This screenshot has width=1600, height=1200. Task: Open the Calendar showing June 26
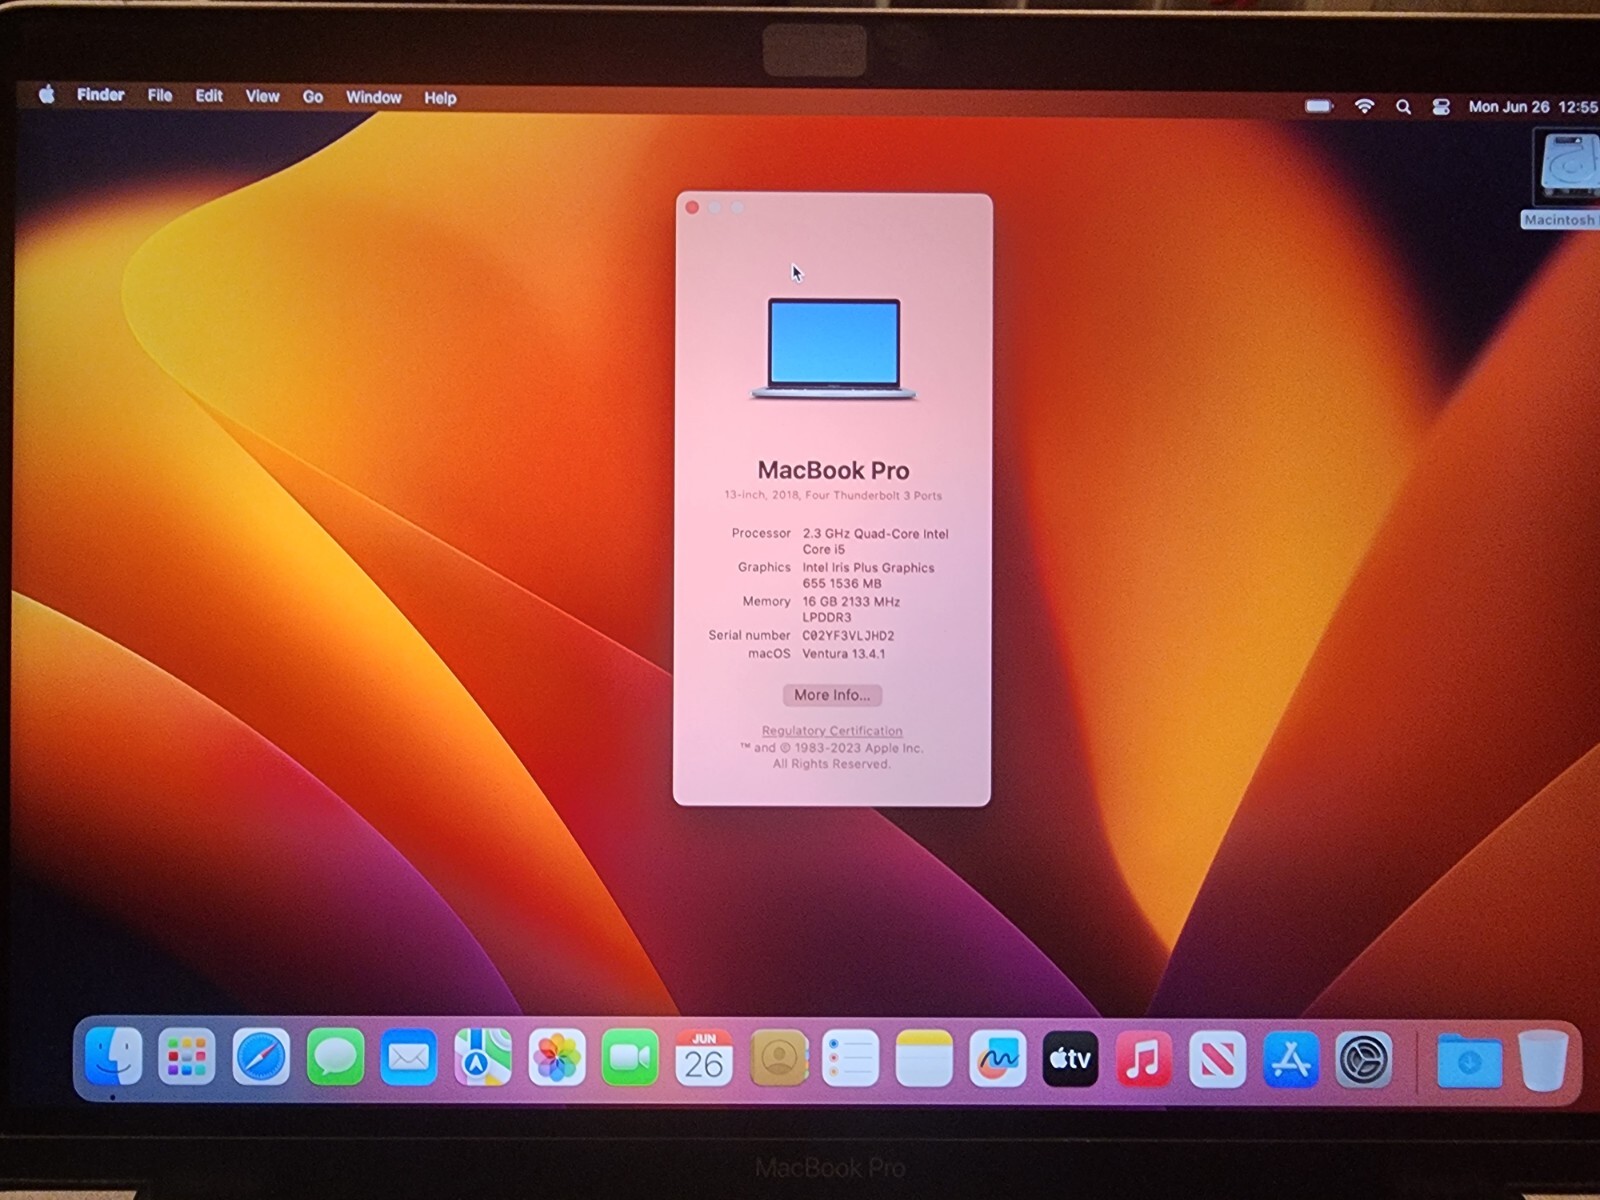coord(705,1058)
